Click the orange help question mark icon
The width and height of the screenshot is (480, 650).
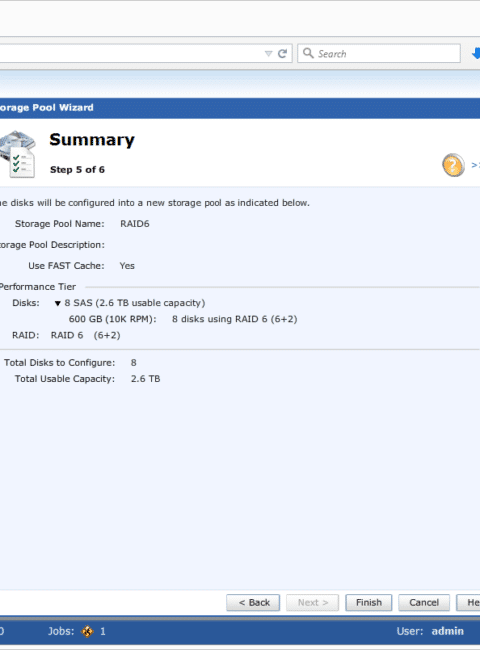[453, 165]
